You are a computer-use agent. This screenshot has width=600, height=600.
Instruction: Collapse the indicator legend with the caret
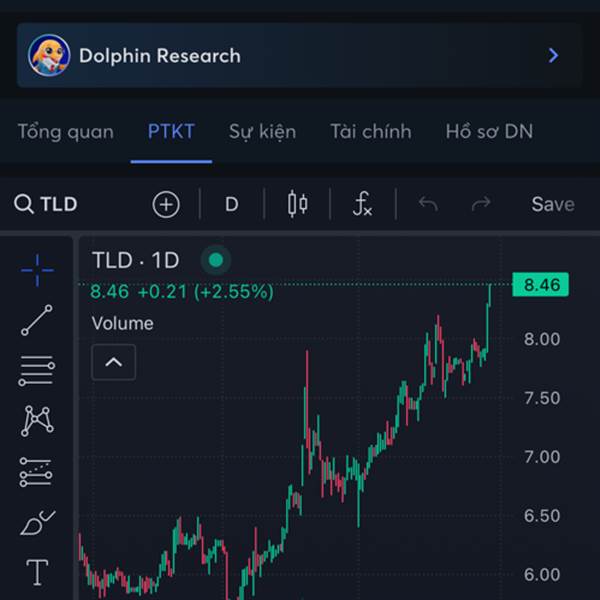click(114, 362)
